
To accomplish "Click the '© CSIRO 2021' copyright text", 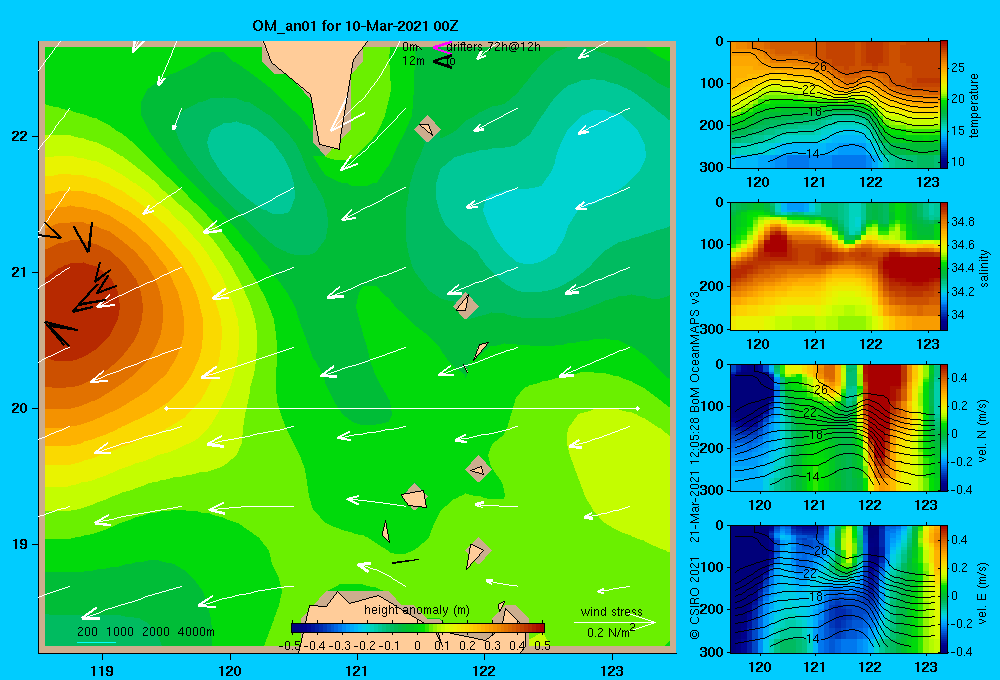I will coord(695,598).
